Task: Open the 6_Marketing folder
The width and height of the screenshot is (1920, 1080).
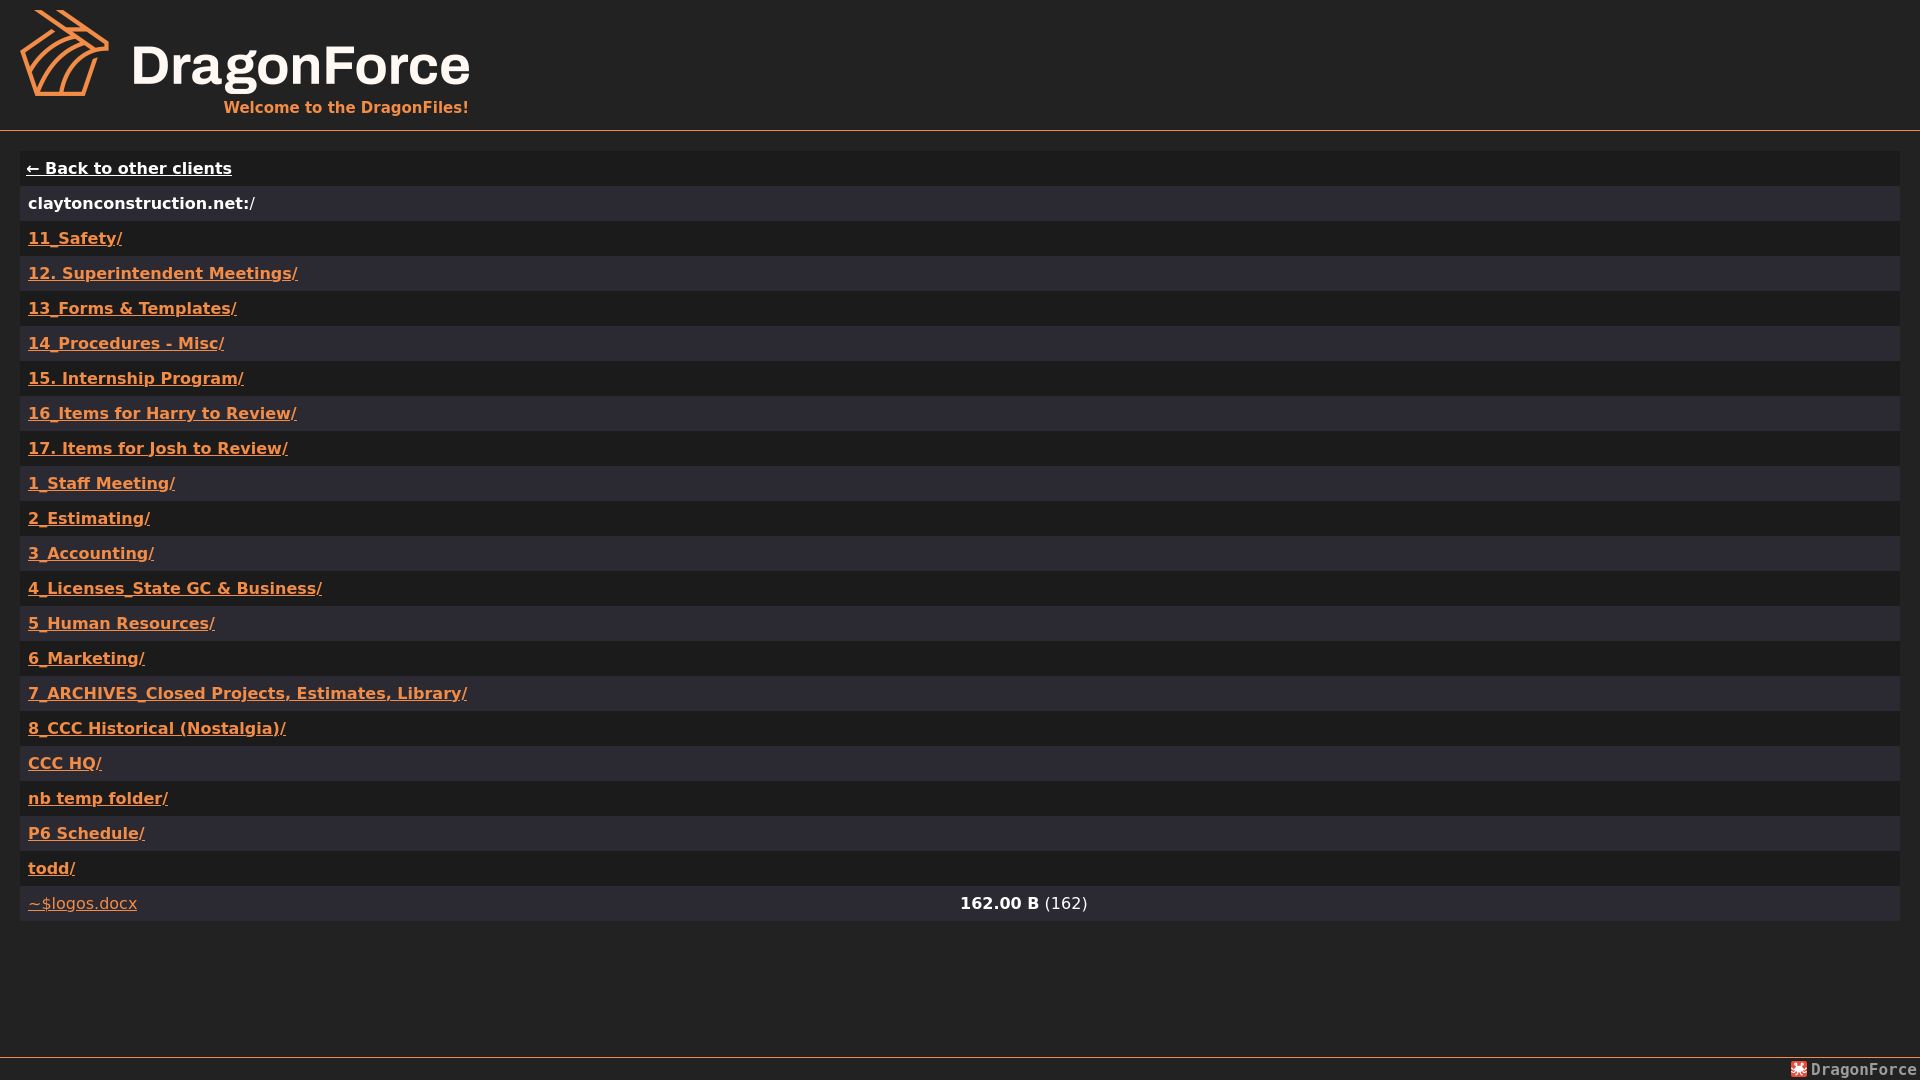Action: tap(86, 658)
